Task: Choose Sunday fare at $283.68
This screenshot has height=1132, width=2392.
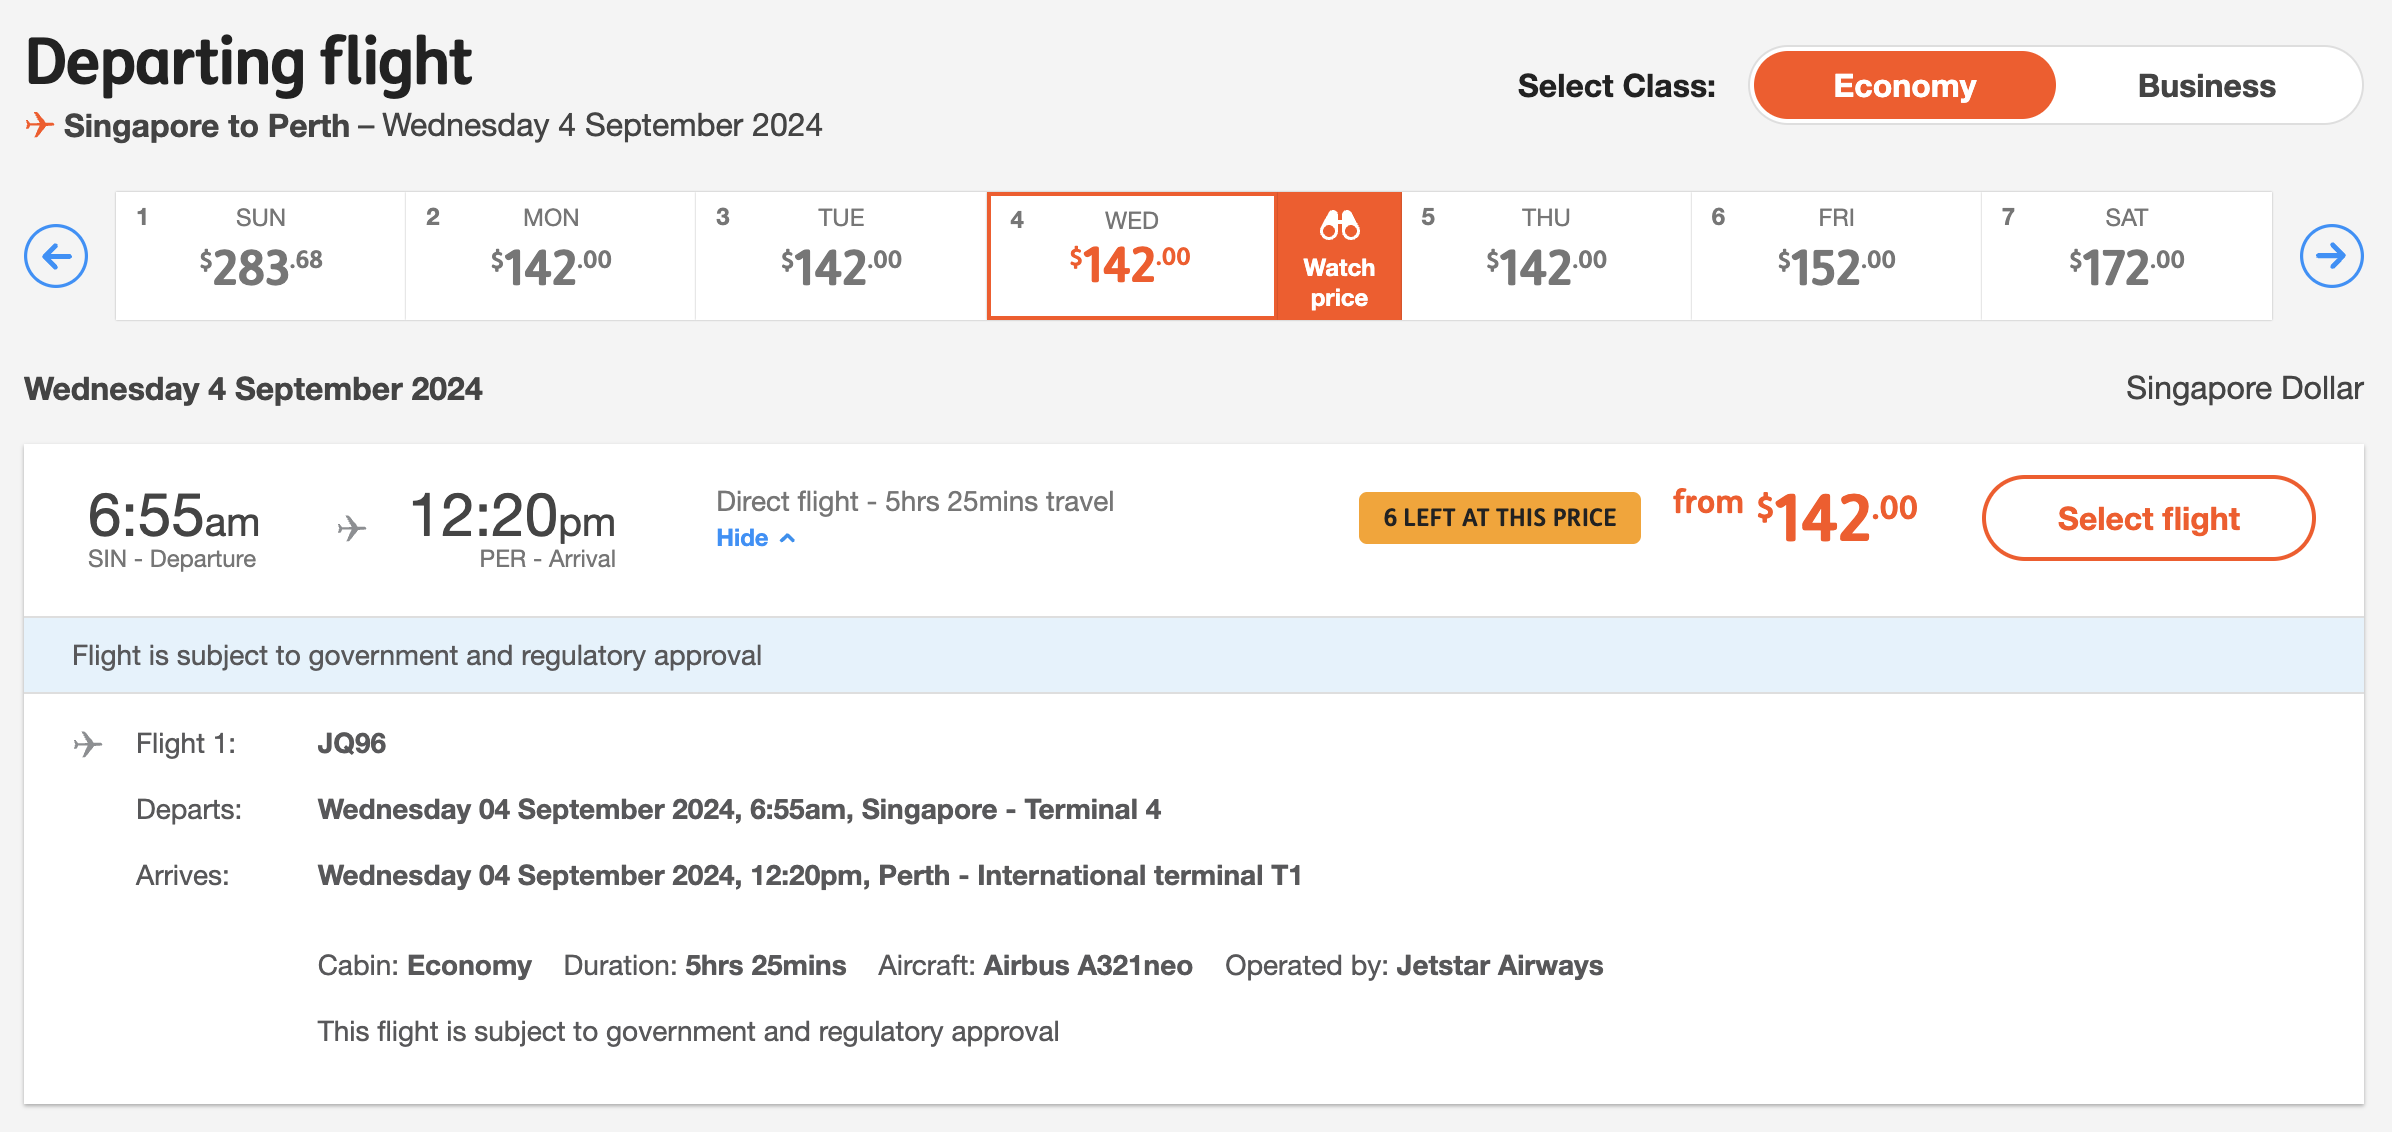Action: 260,256
